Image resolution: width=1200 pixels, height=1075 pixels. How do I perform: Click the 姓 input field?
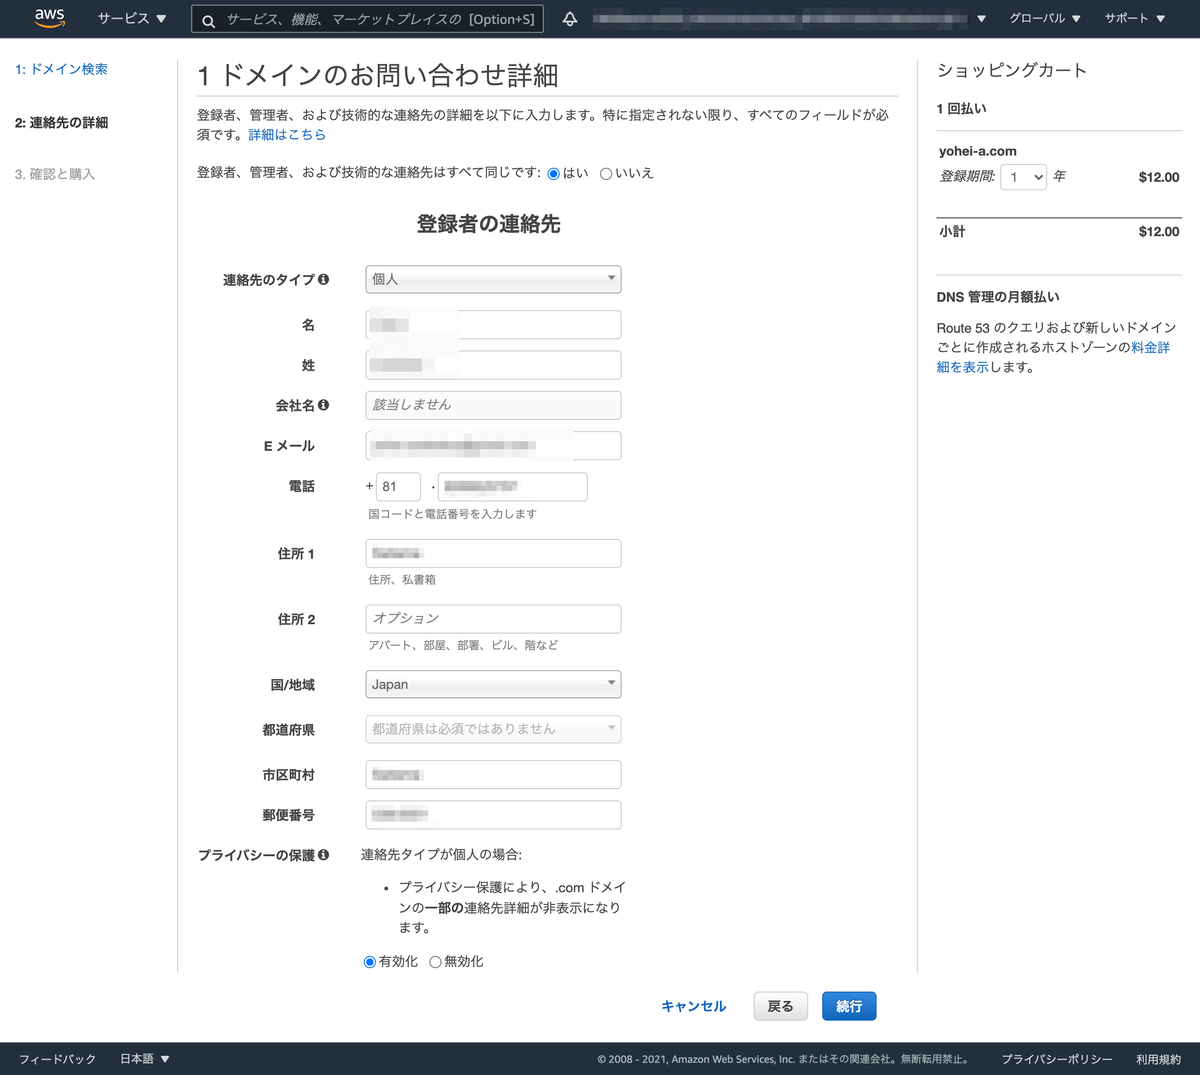(493, 365)
